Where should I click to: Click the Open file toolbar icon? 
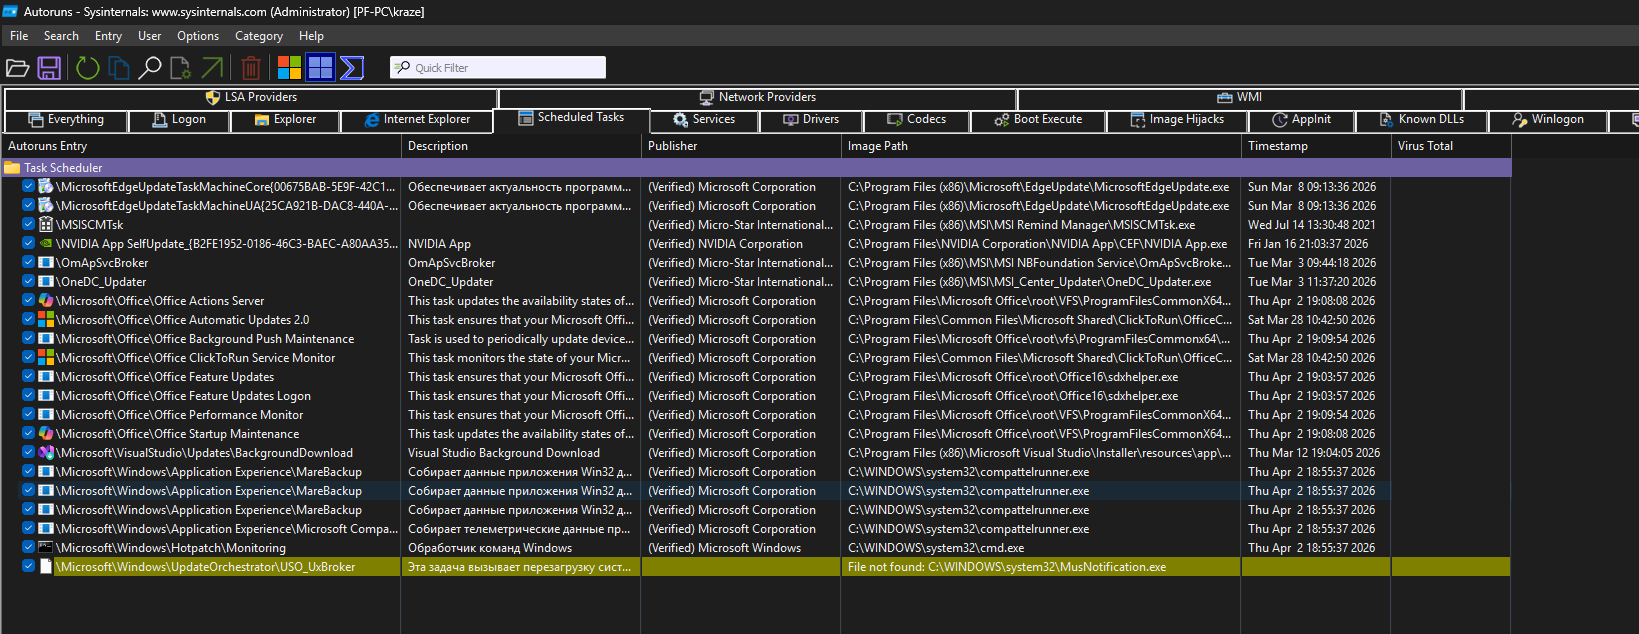click(17, 68)
